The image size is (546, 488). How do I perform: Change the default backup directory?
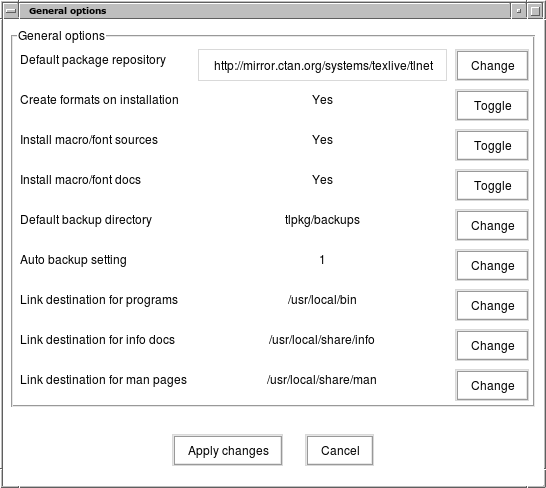point(492,225)
